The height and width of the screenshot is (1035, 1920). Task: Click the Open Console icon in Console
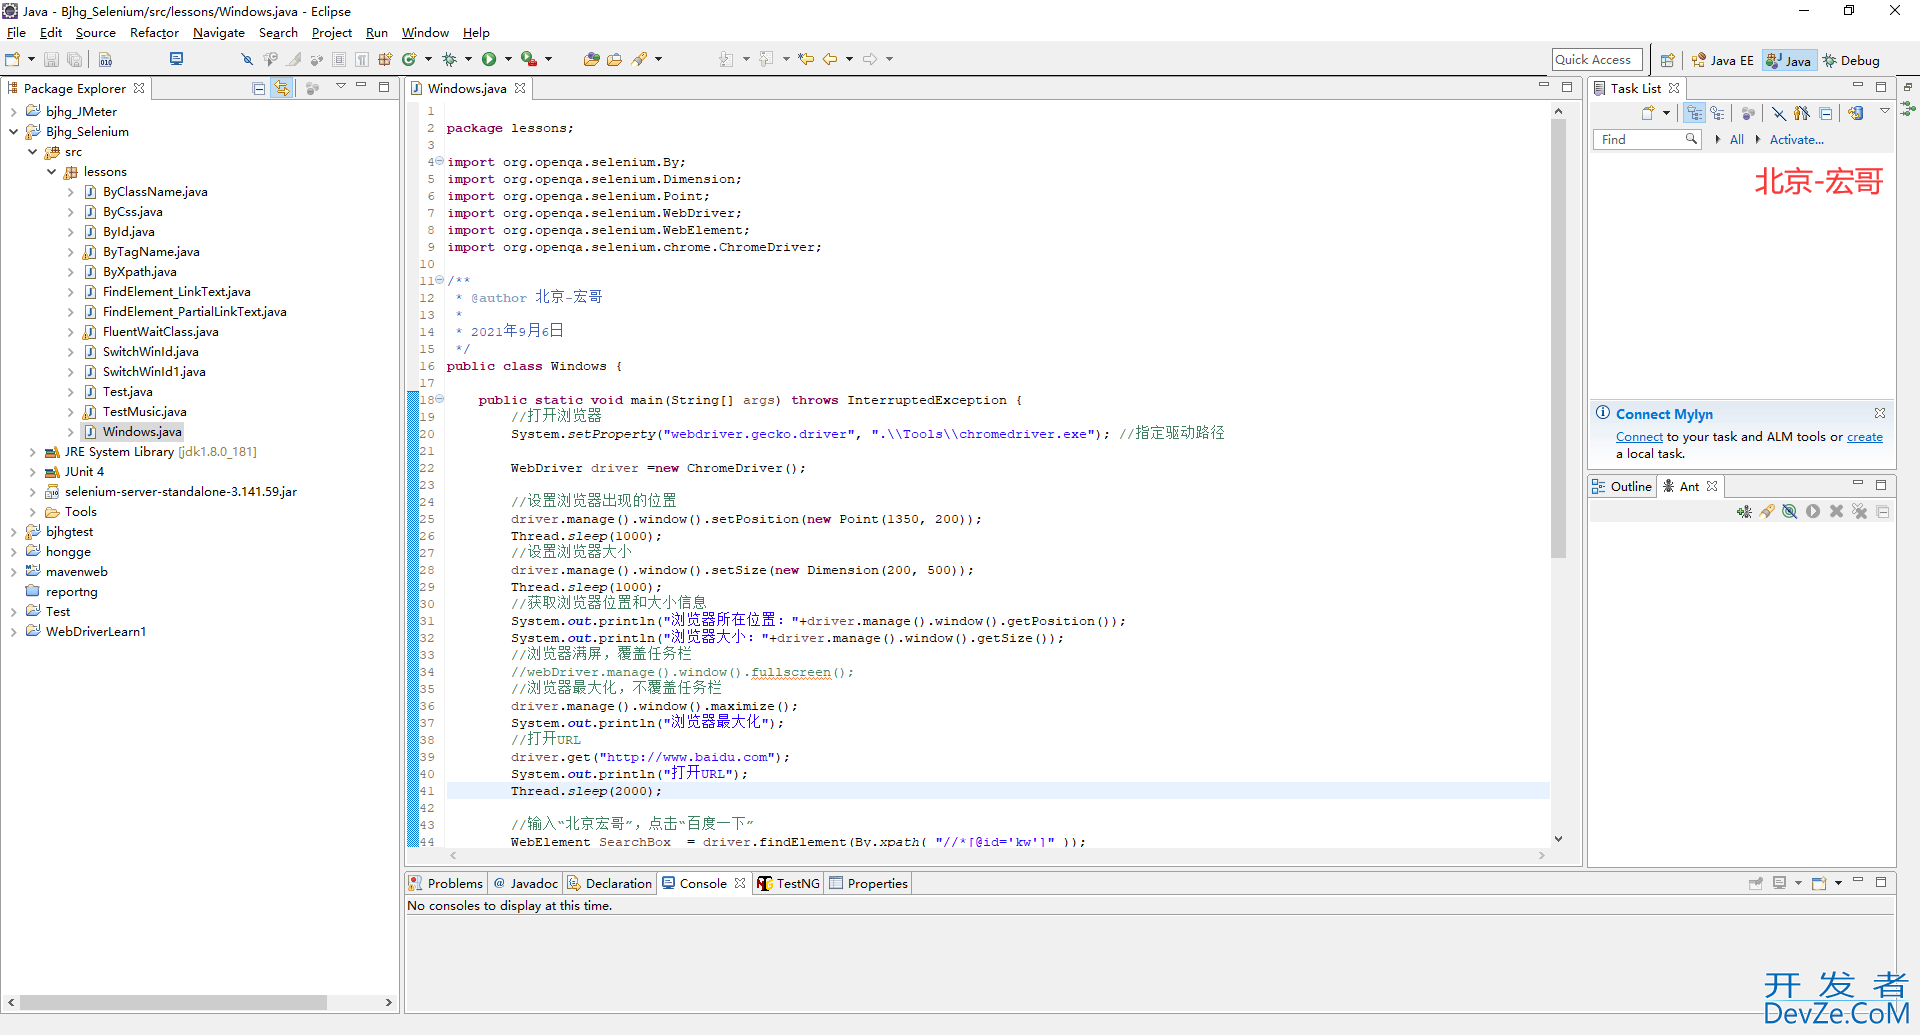click(1819, 883)
